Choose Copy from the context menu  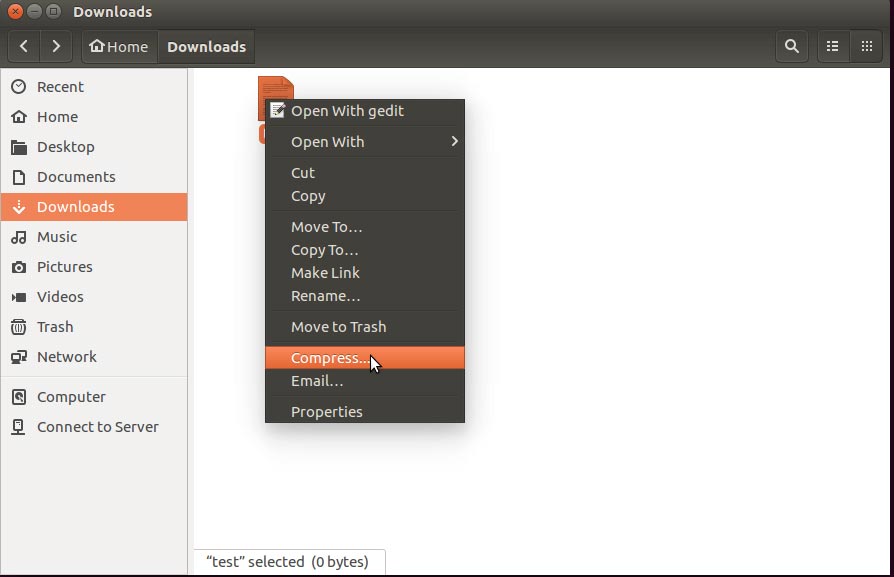[x=365, y=196]
